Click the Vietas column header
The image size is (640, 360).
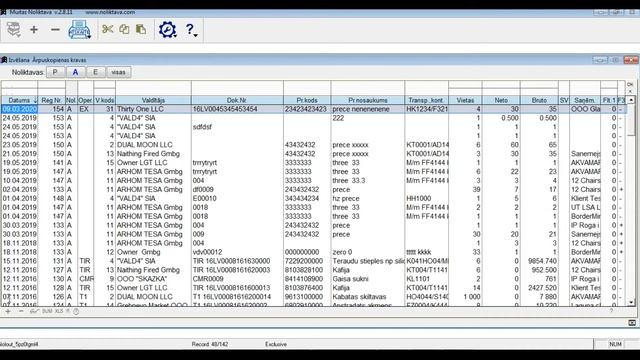coord(465,100)
